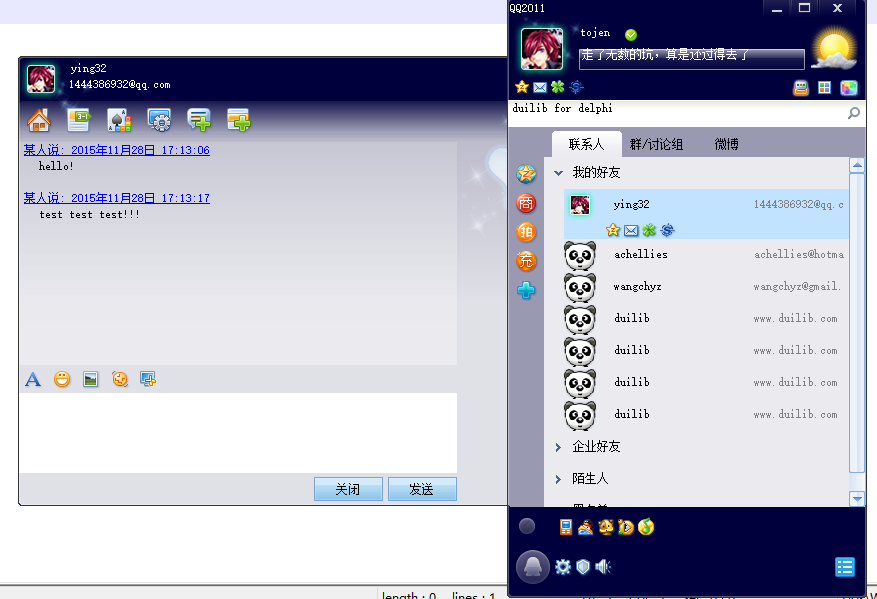This screenshot has width=877, height=599.
Task: Click the screen capture icon in the chat window
Action: [148, 380]
